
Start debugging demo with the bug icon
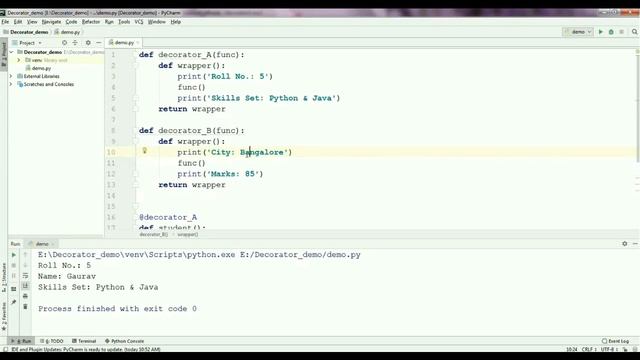(611, 32)
